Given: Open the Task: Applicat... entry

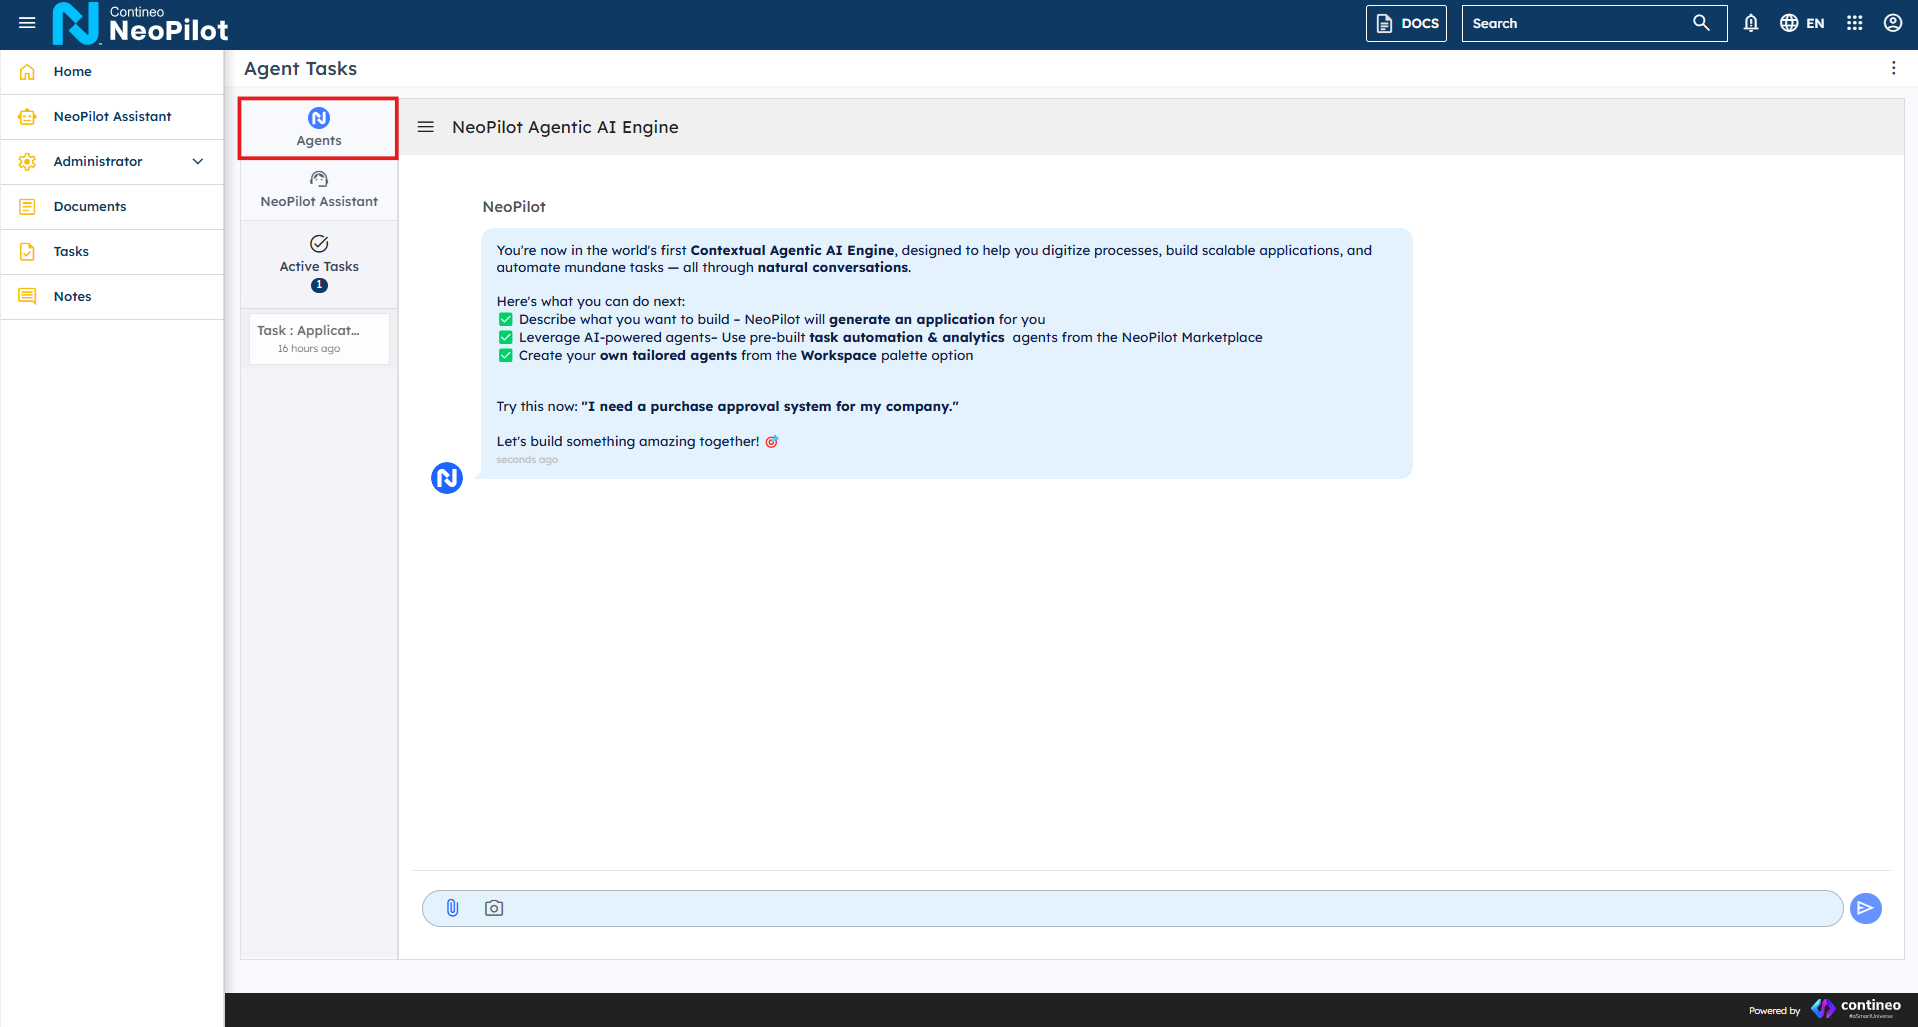Looking at the screenshot, I should 318,338.
